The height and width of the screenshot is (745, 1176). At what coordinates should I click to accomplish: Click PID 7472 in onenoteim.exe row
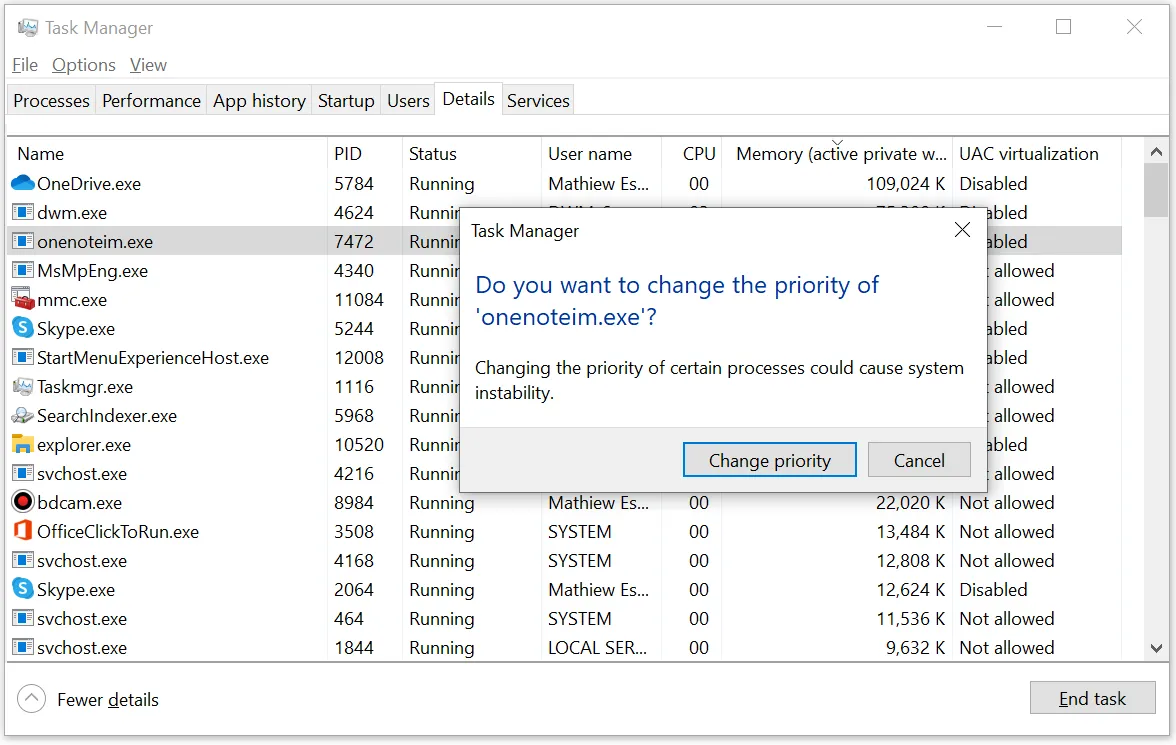click(x=353, y=242)
